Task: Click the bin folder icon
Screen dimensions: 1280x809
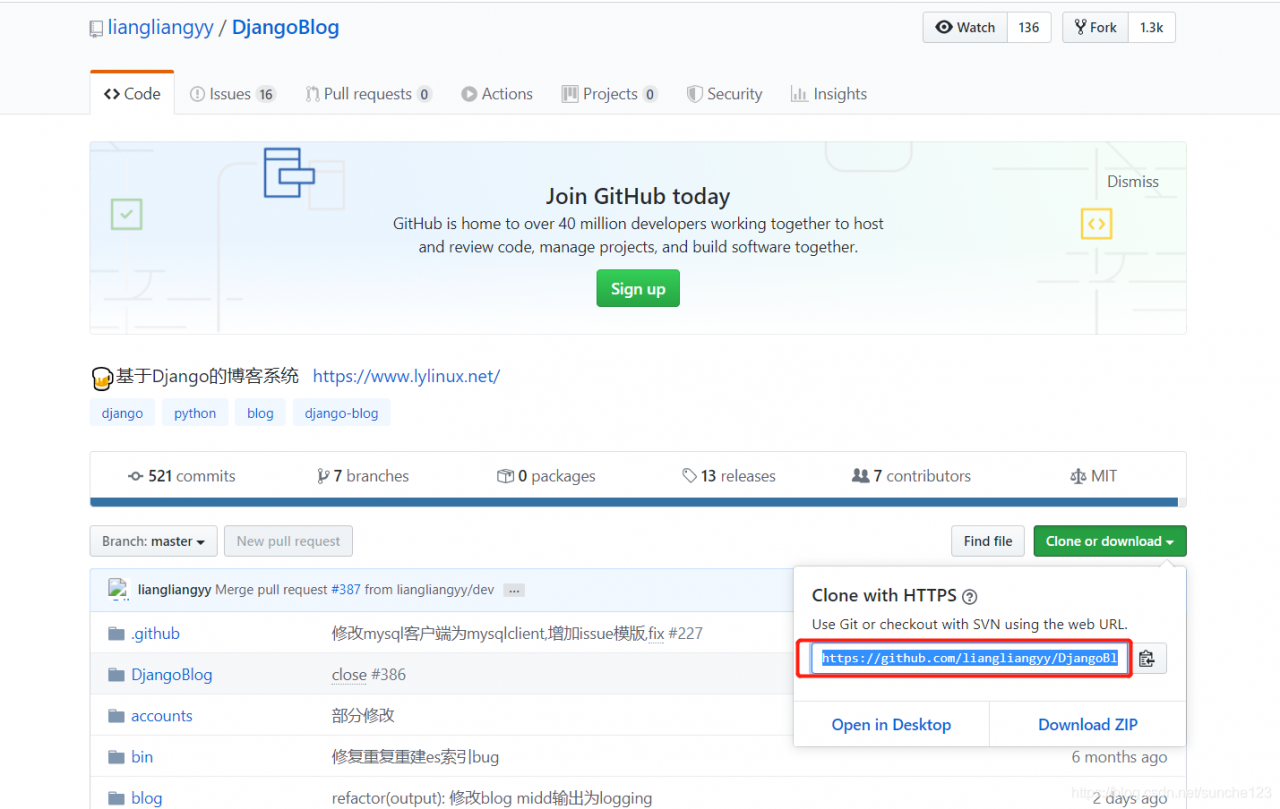Action: click(x=116, y=757)
